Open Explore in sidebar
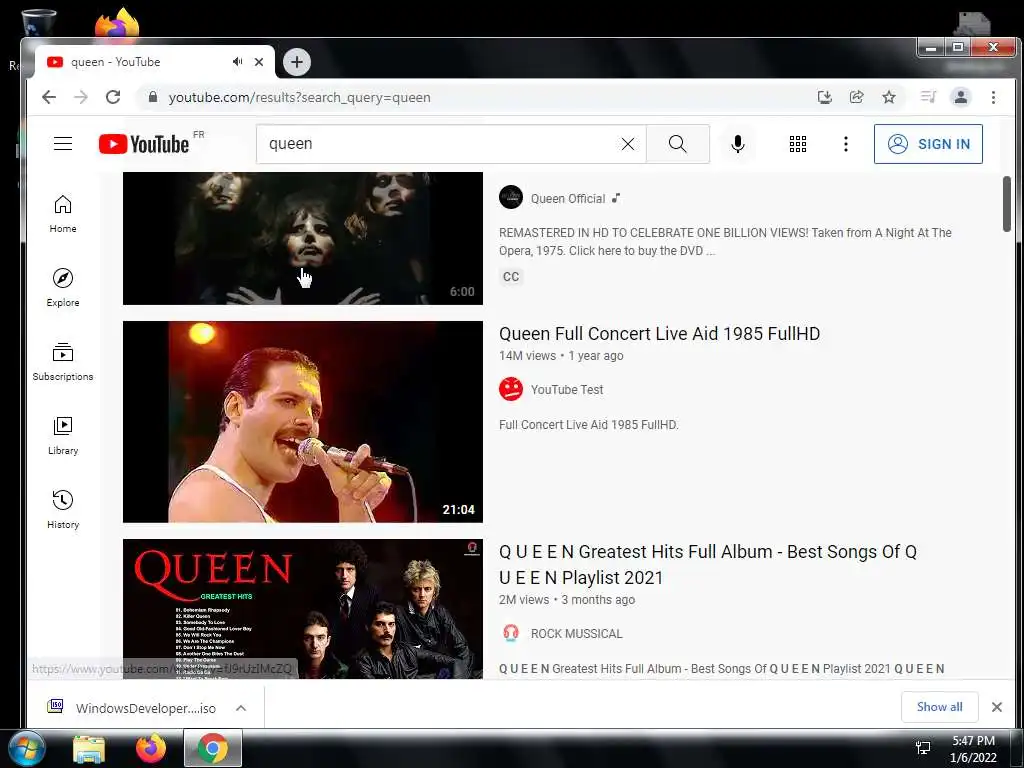Image resolution: width=1024 pixels, height=768 pixels. point(63,288)
